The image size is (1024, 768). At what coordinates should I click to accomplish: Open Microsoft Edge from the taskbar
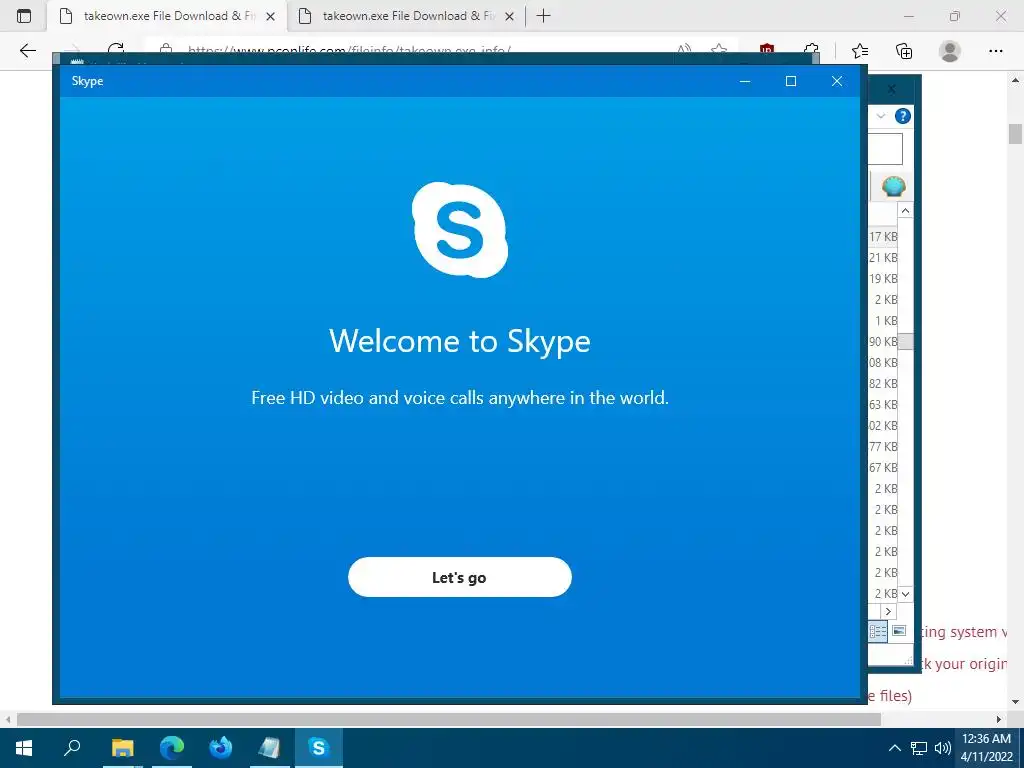click(172, 748)
